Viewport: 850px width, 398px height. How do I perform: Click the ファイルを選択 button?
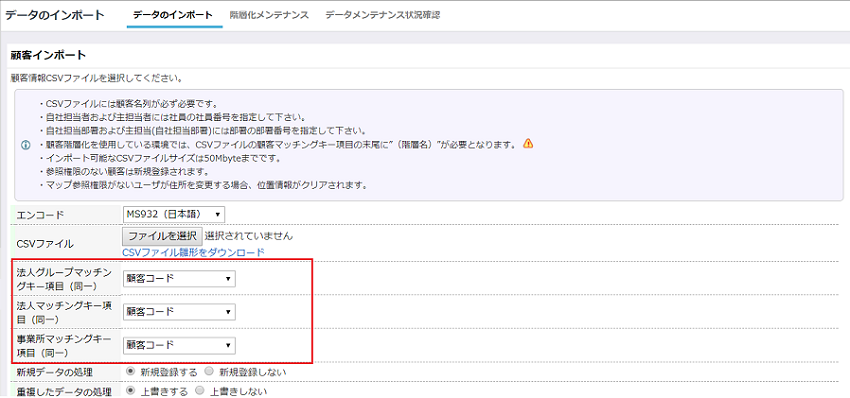click(x=163, y=236)
